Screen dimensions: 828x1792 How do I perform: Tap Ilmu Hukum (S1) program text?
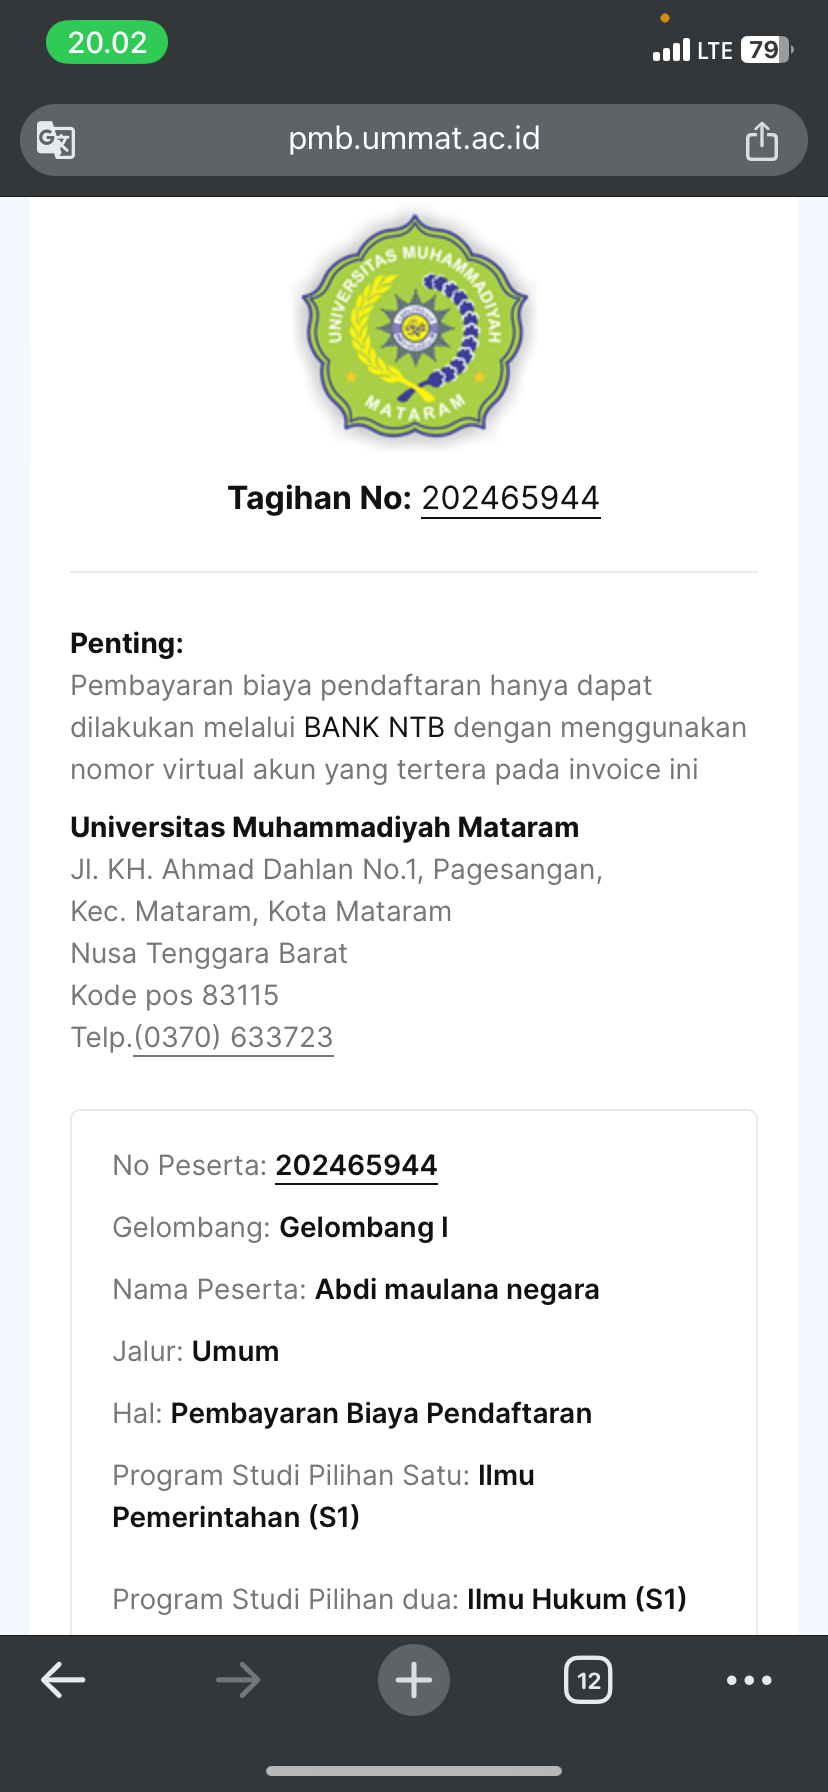click(x=577, y=1599)
